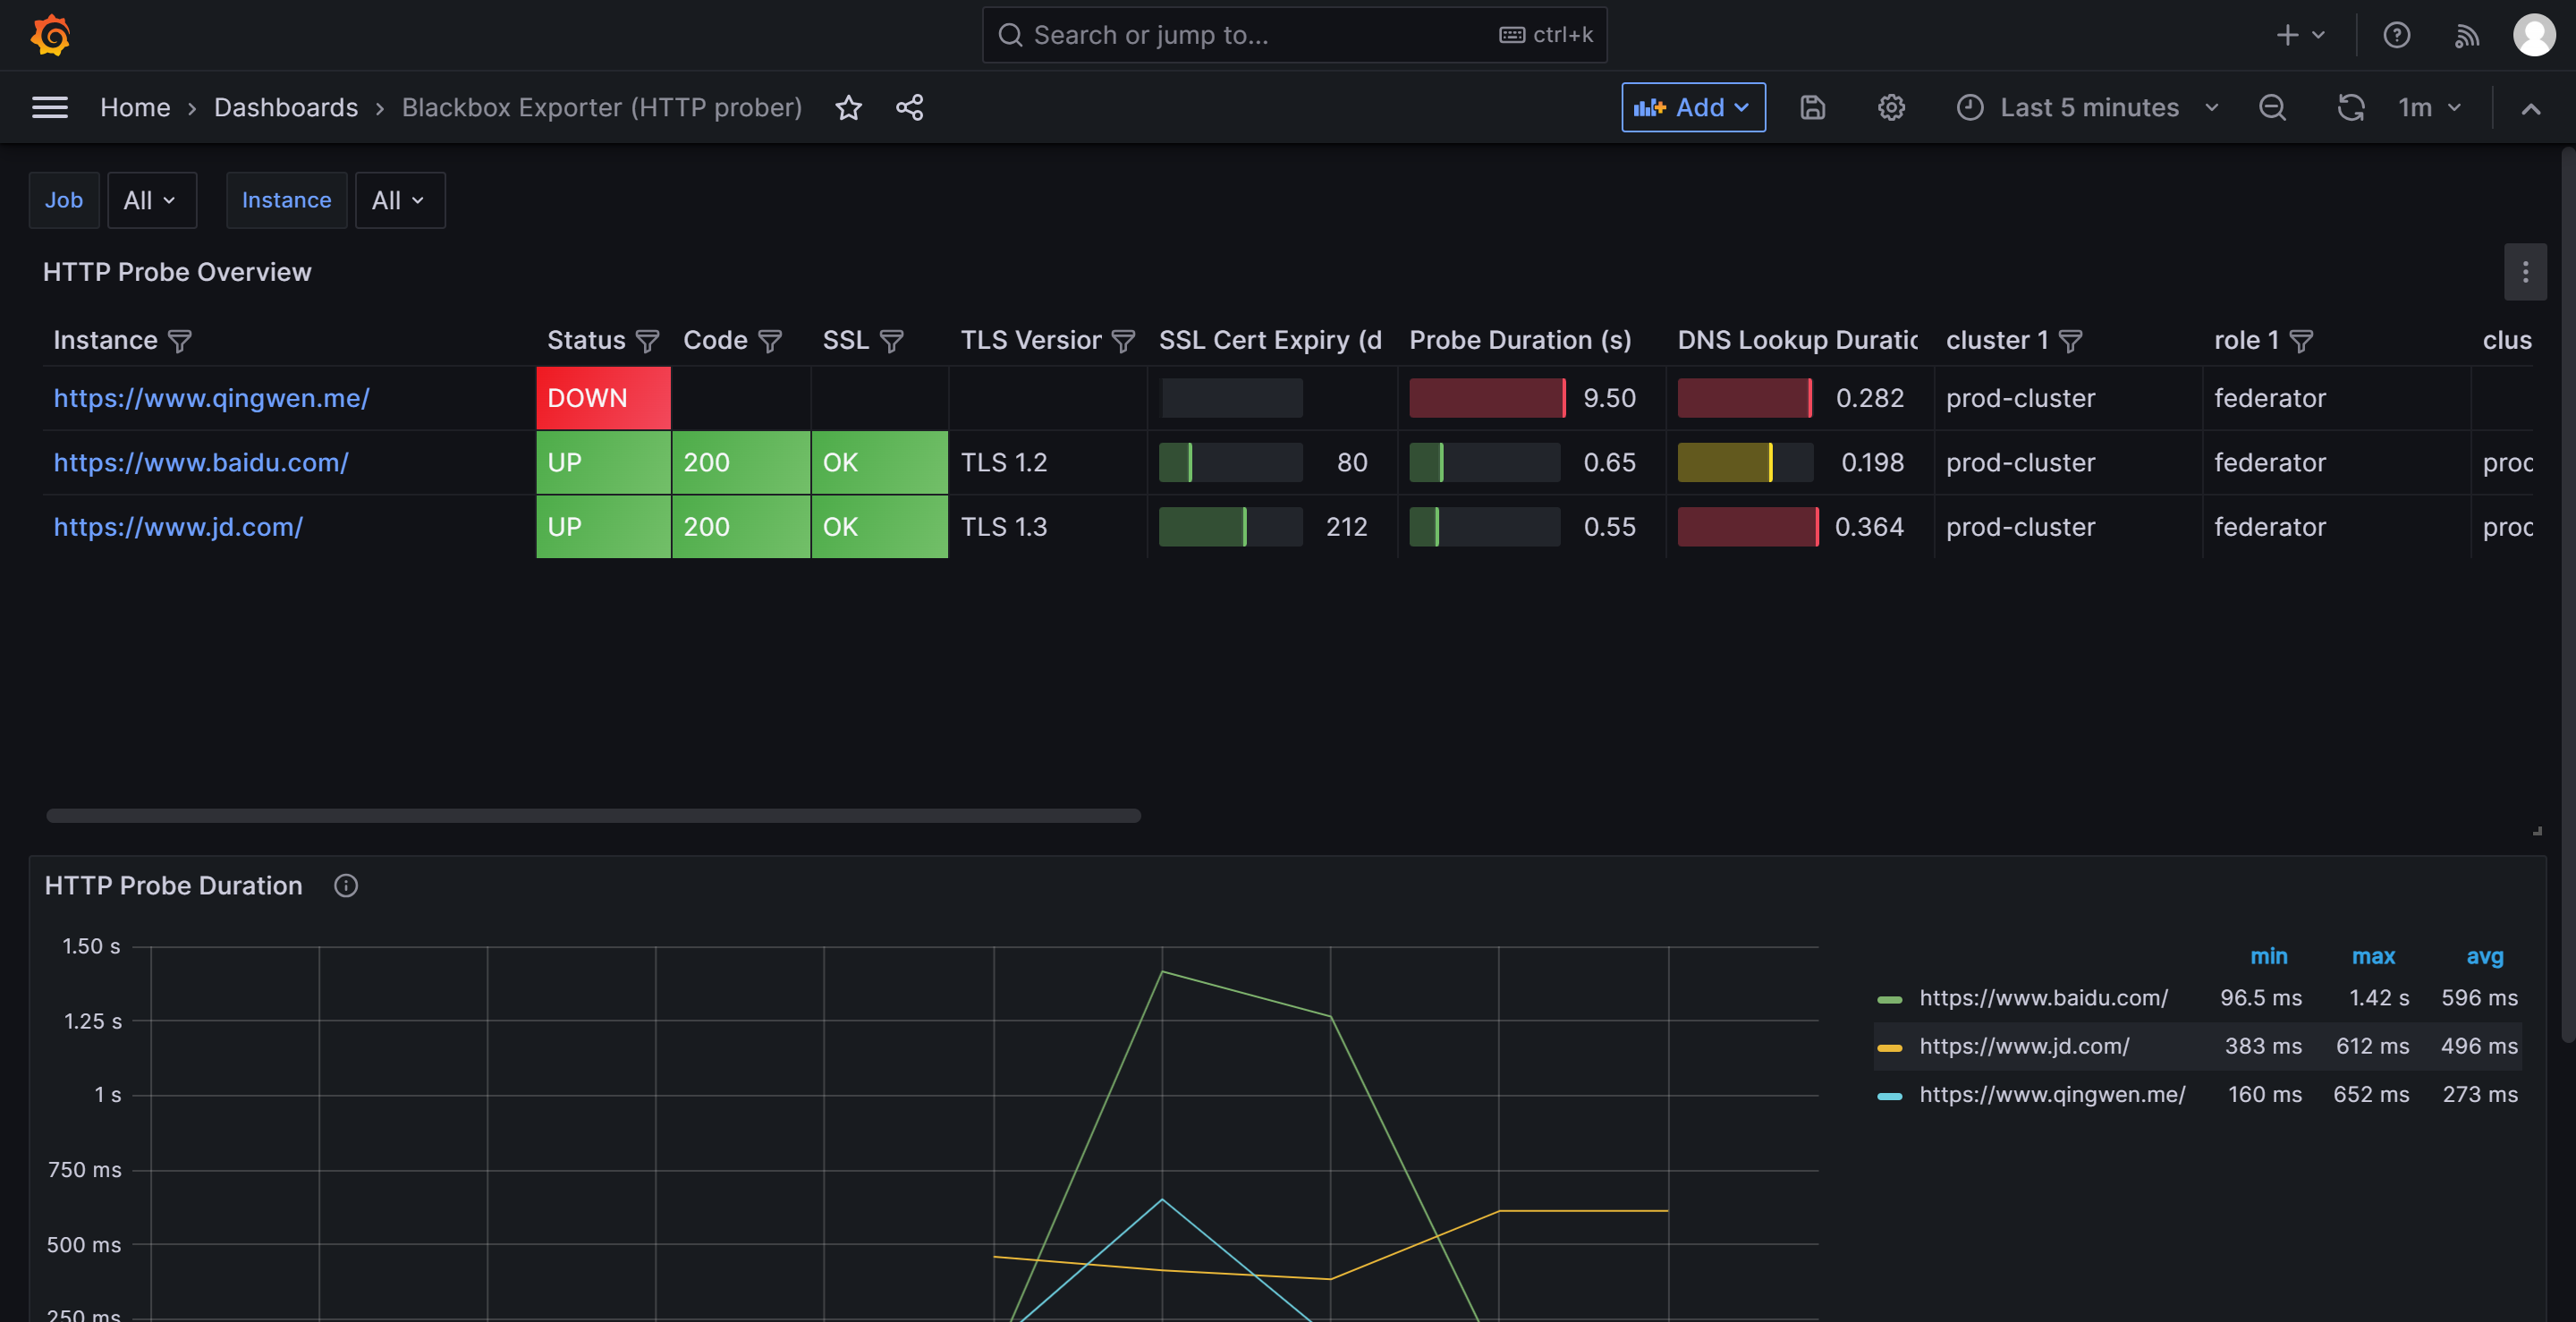Open the plus new-item menu

[x=2300, y=35]
